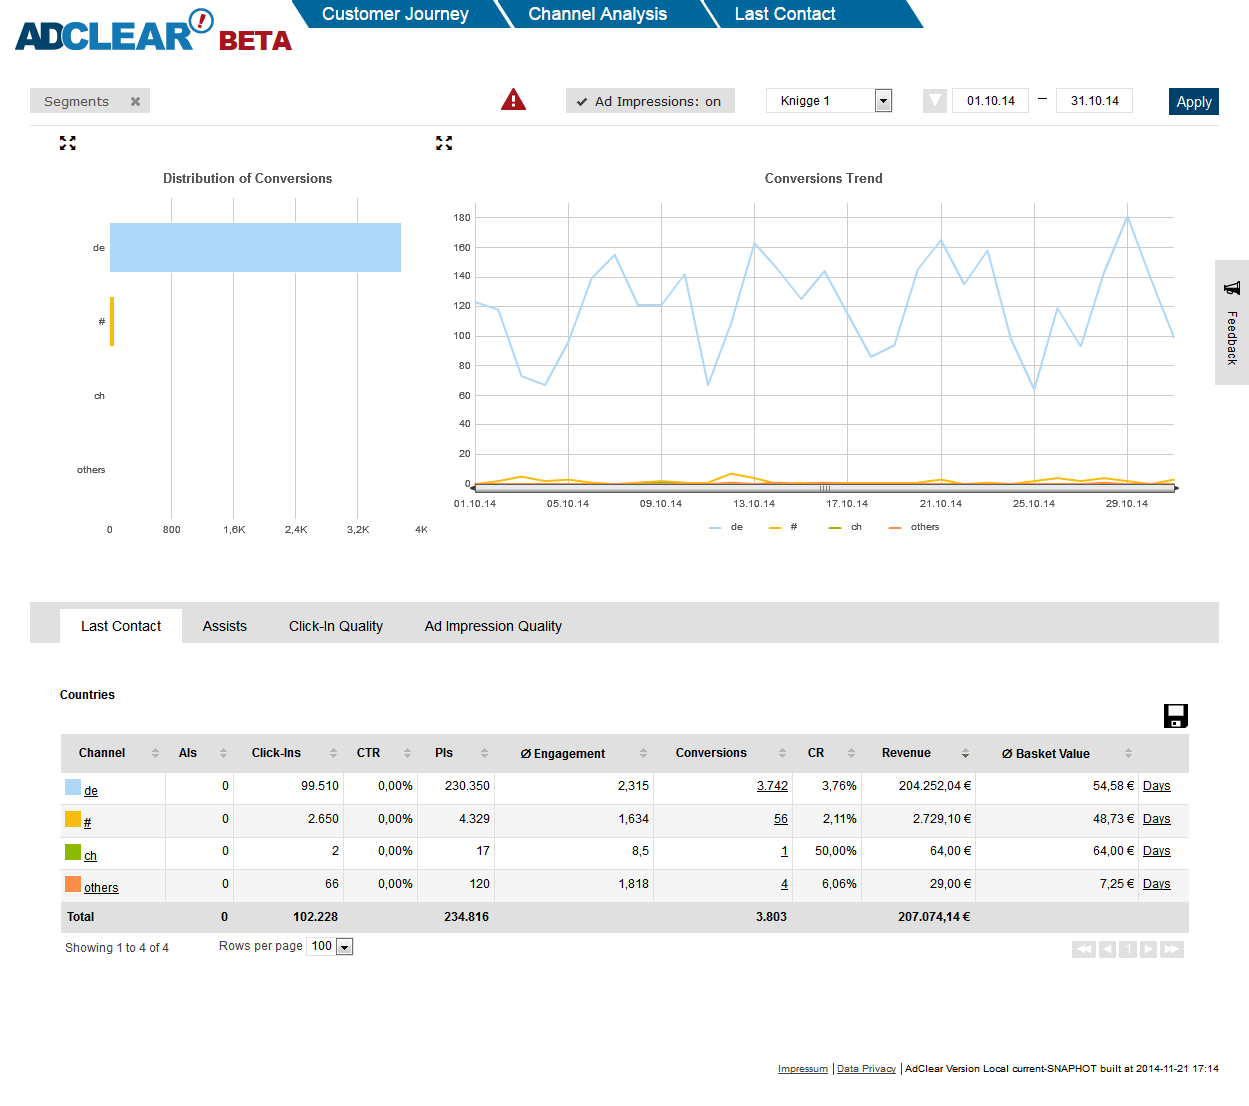Open the Channel Analysis navigation tab
The width and height of the screenshot is (1249, 1106).
pyautogui.click(x=597, y=14)
